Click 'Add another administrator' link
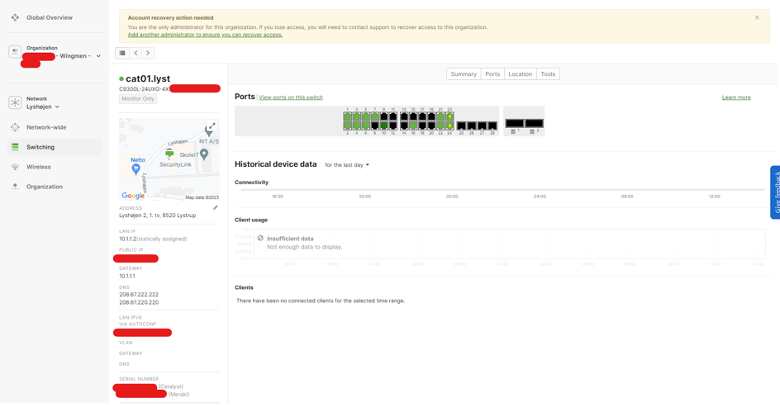Image resolution: width=780 pixels, height=405 pixels. (x=205, y=35)
